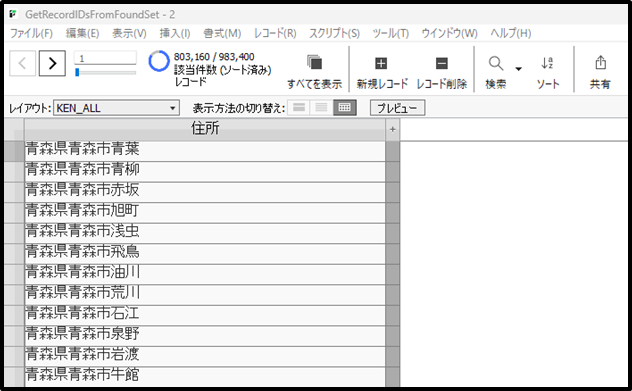
Task: Select the 青森県青森市石江 row
Action: (x=205, y=315)
